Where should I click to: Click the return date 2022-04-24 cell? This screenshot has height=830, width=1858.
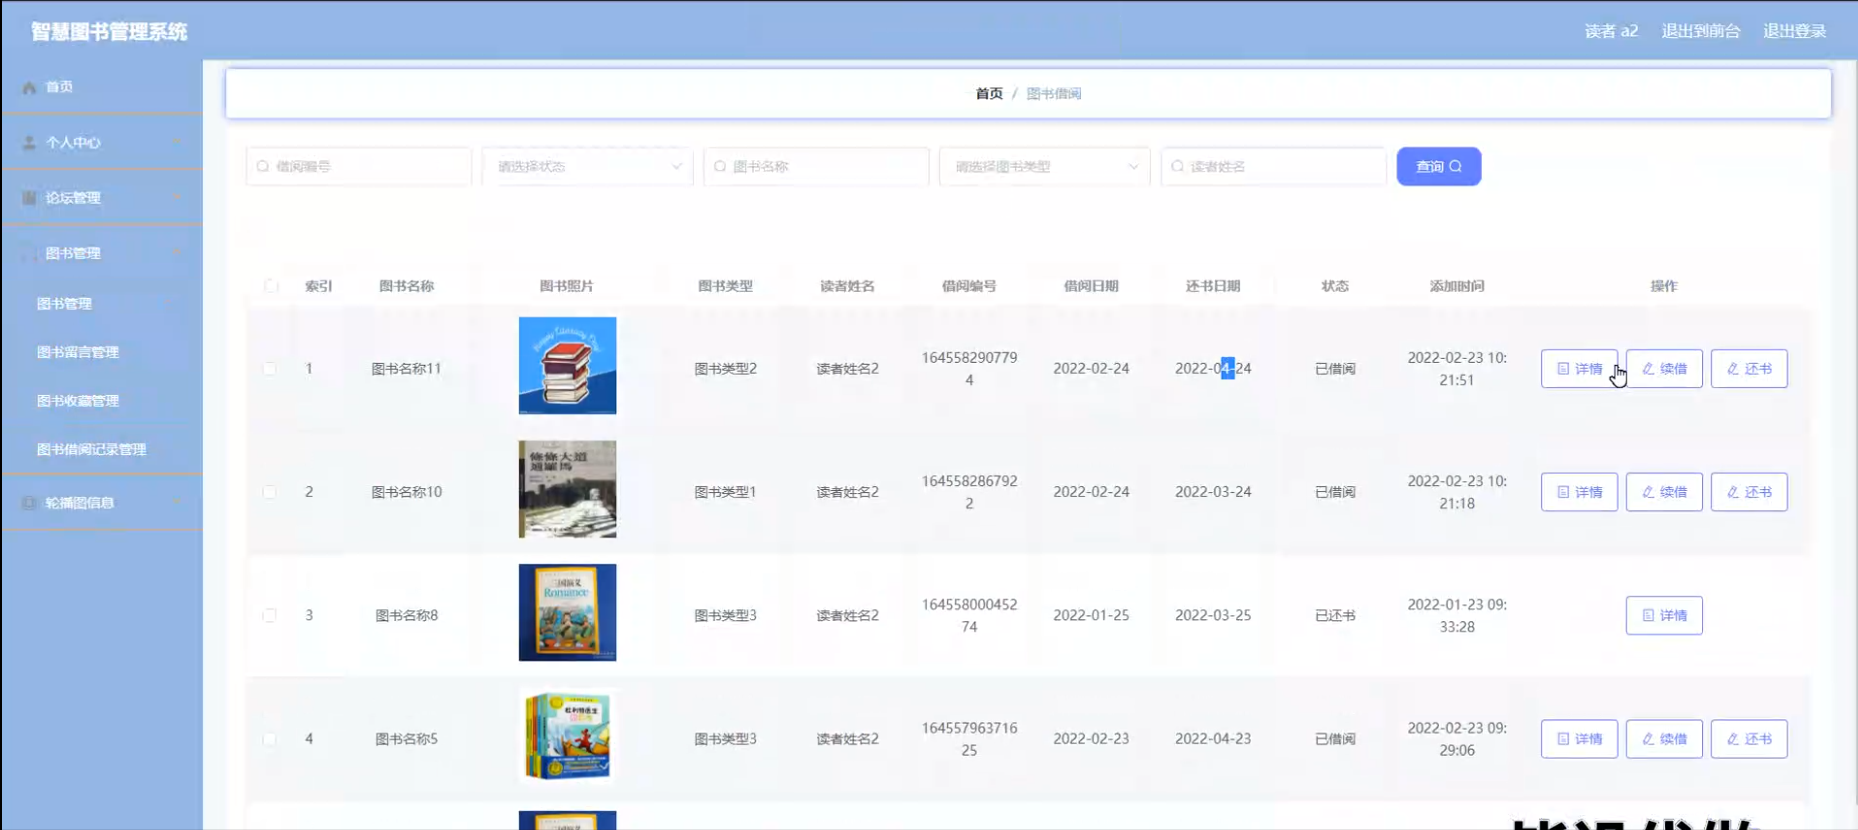tap(1213, 369)
